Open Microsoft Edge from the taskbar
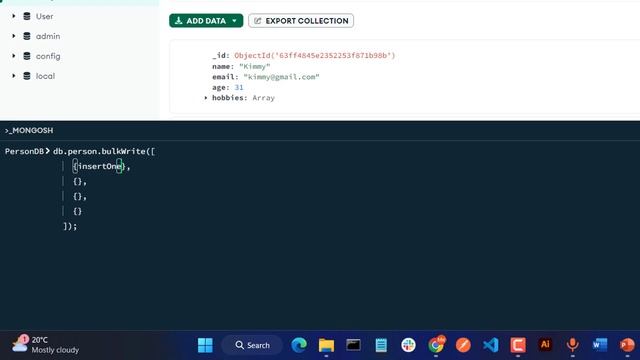 pos(299,345)
